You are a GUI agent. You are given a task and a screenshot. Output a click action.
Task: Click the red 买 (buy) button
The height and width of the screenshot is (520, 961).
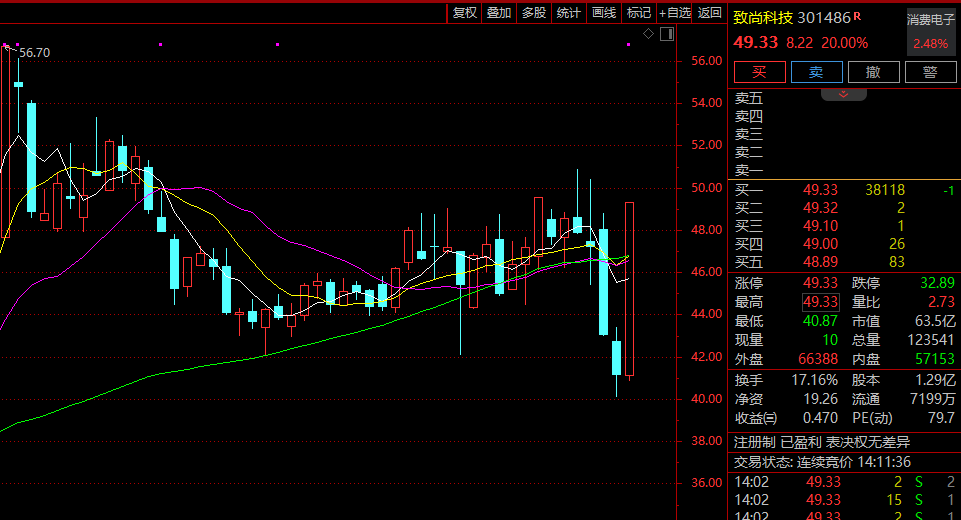click(759, 72)
